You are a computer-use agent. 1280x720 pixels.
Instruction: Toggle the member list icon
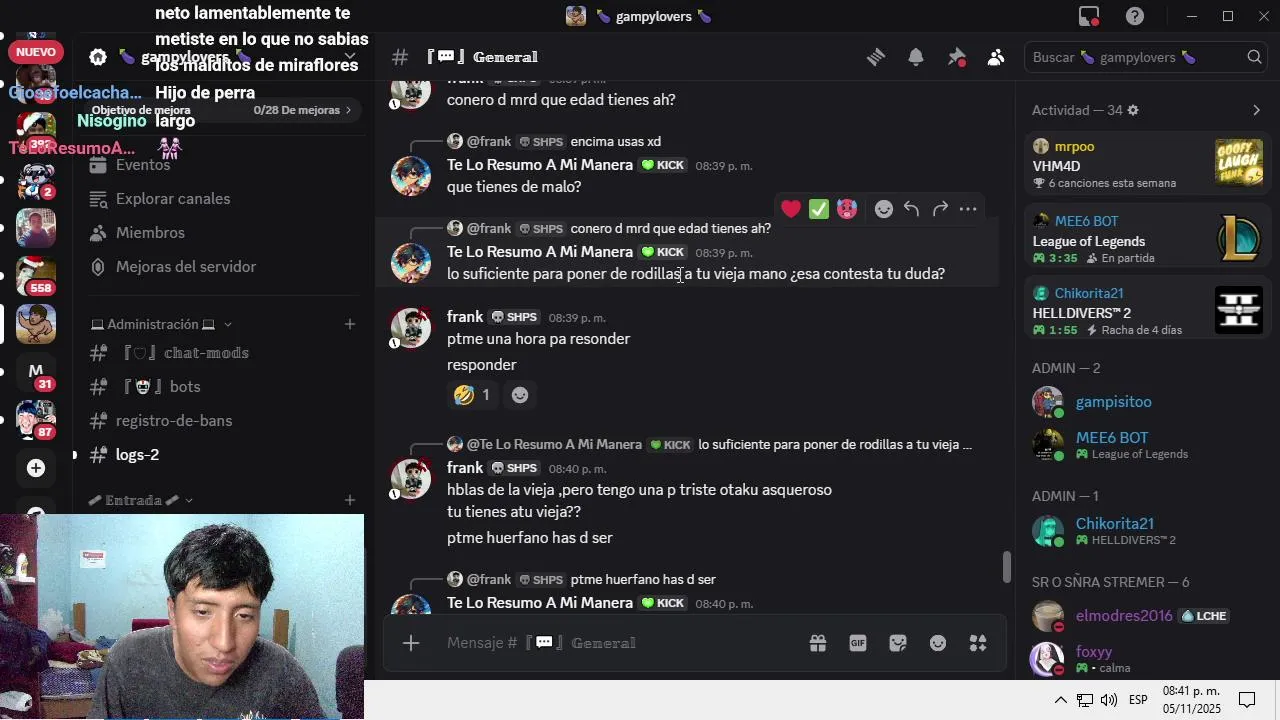[996, 57]
